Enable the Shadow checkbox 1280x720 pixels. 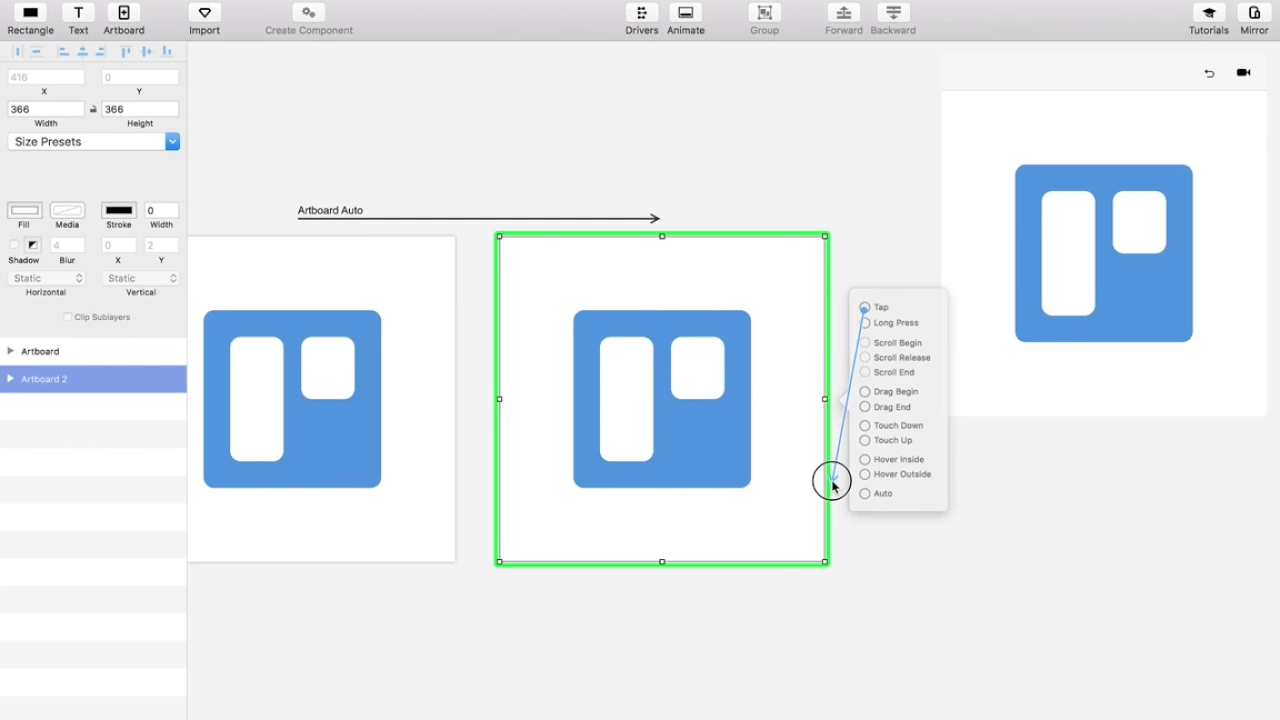(14, 245)
